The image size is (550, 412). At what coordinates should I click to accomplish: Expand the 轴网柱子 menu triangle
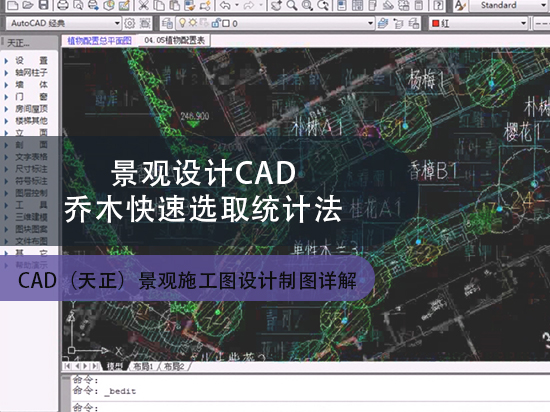(x=6, y=73)
